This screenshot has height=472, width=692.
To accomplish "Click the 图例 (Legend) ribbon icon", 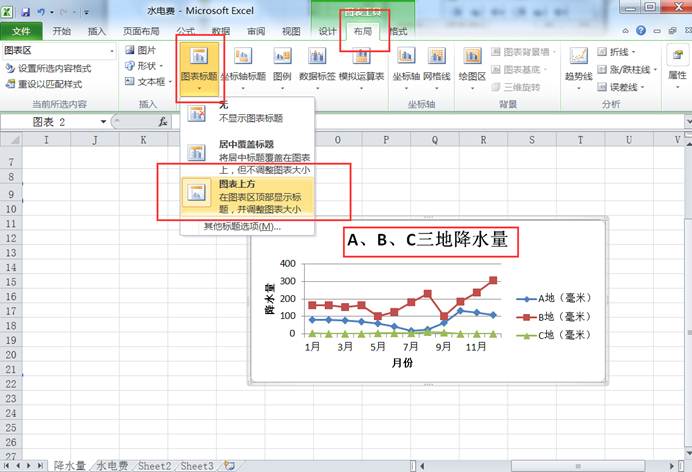I will pos(283,64).
